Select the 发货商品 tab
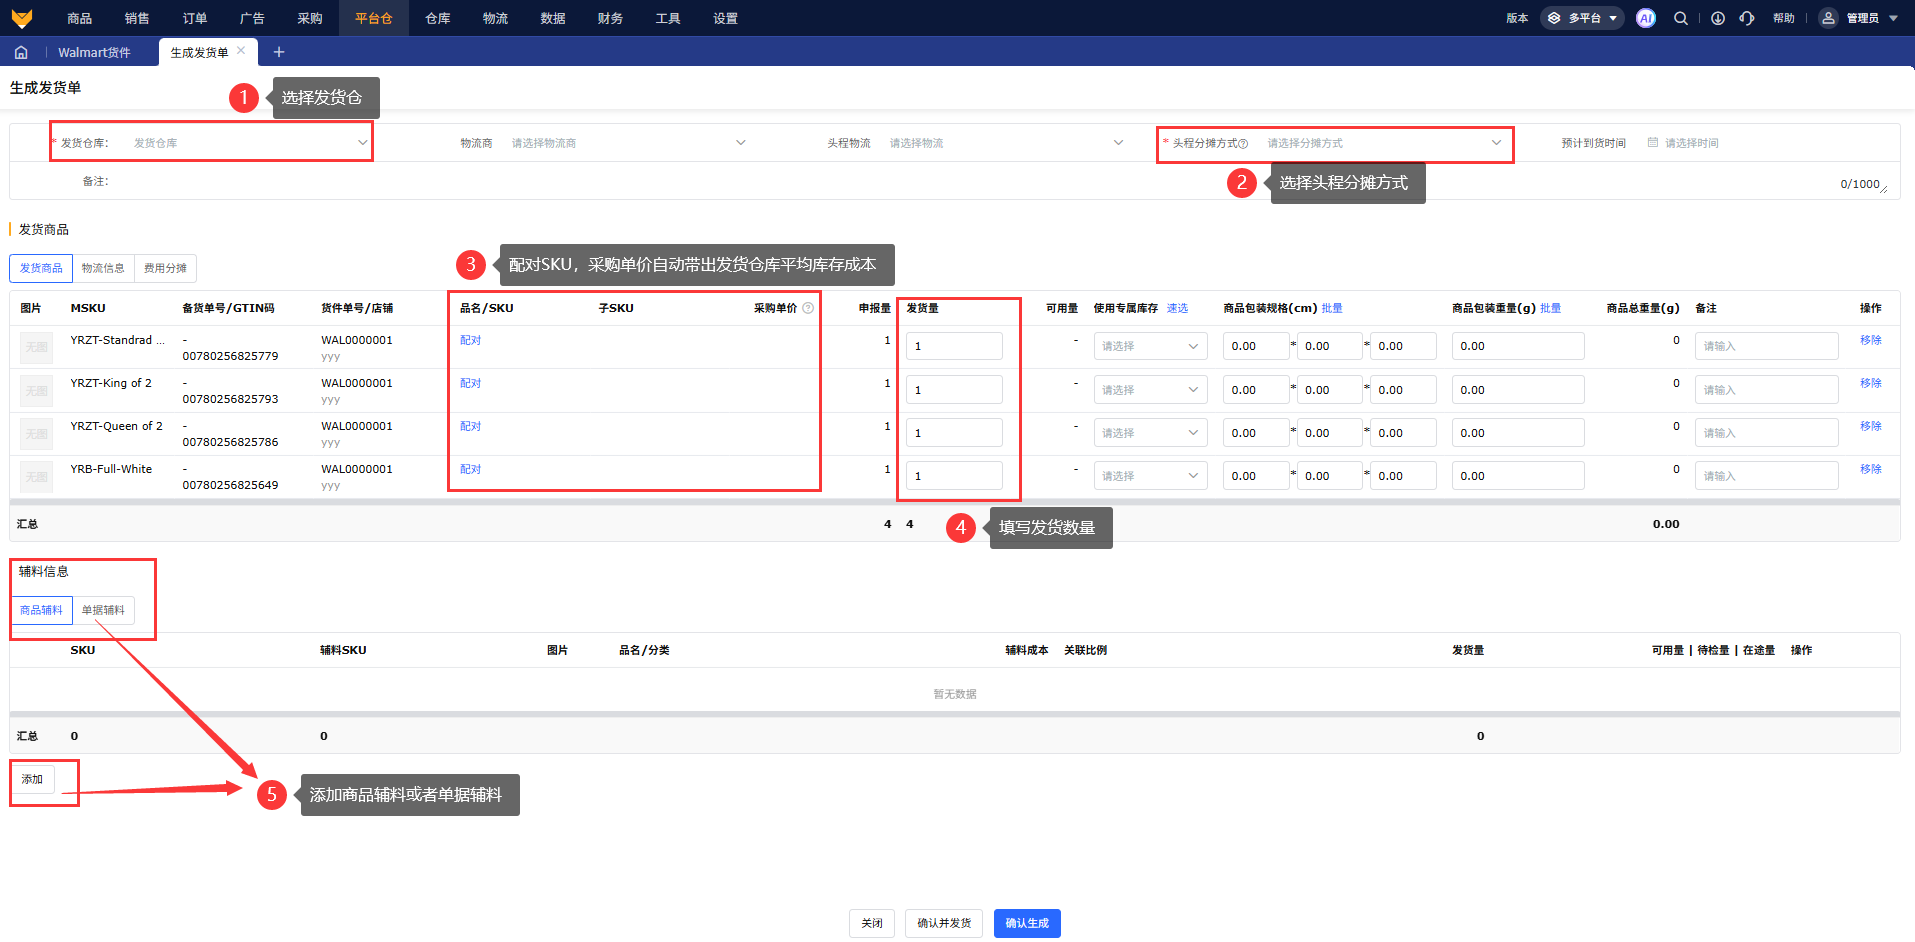The height and width of the screenshot is (942, 1915). pyautogui.click(x=41, y=268)
